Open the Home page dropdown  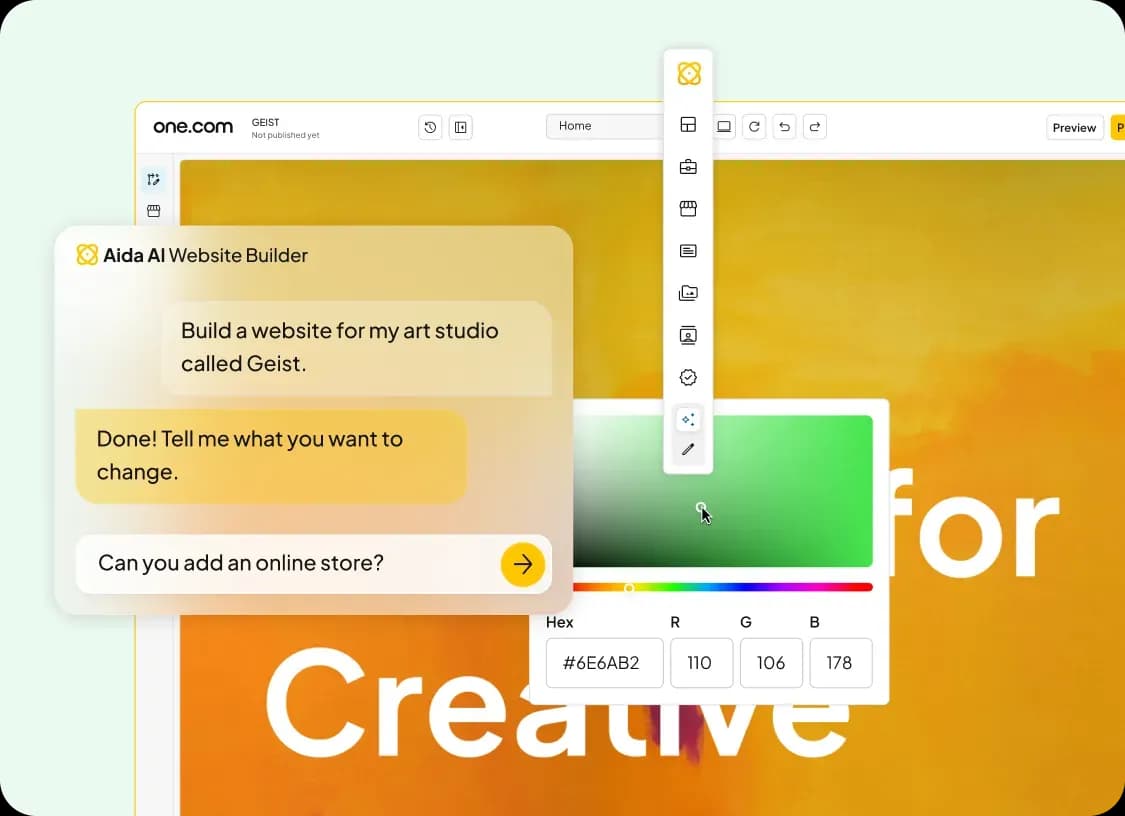[x=605, y=126]
